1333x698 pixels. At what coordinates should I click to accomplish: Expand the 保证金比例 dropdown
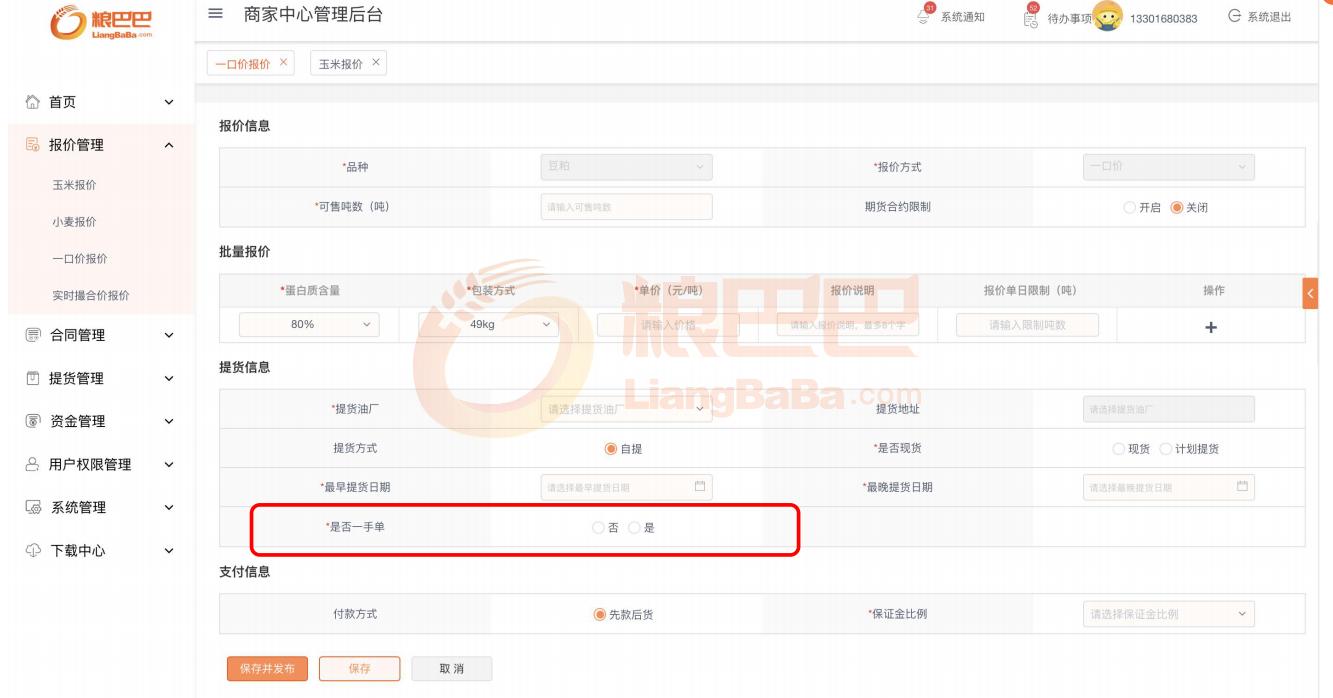point(1168,614)
